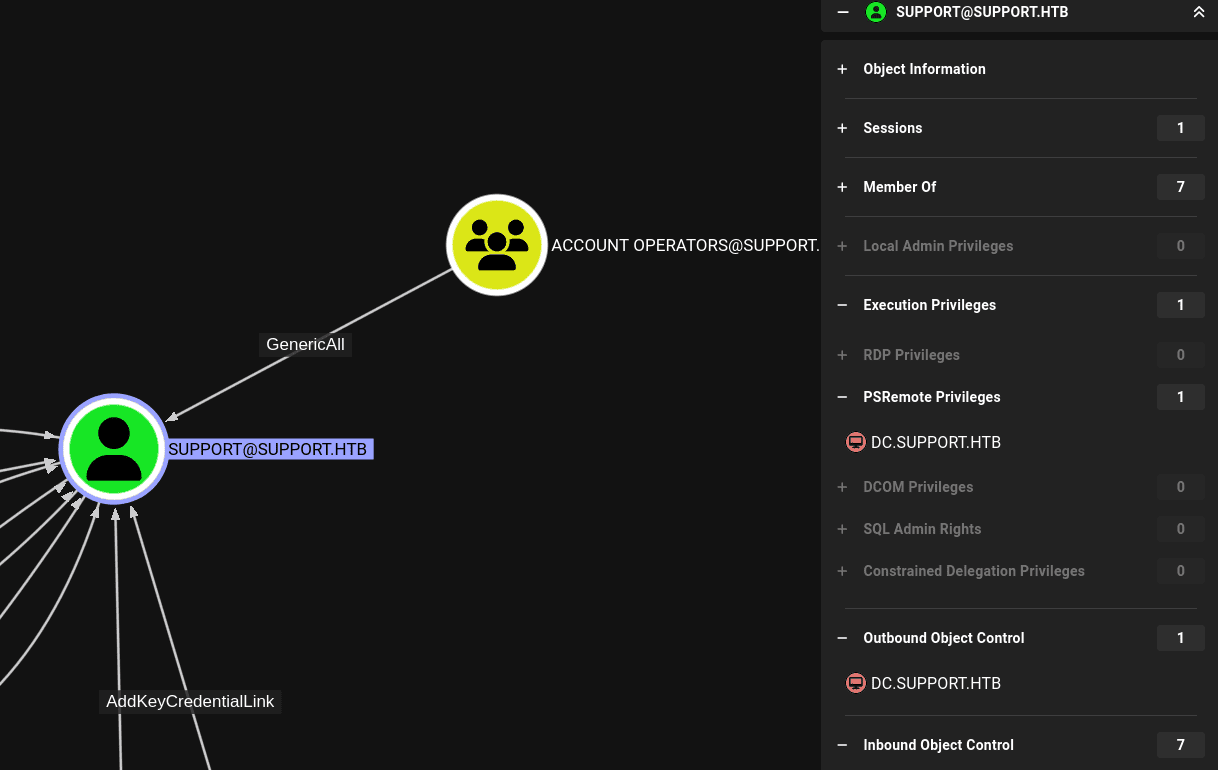Viewport: 1218px width, 770px height.
Task: Collapse the Execution Privileges section
Action: pos(929,305)
